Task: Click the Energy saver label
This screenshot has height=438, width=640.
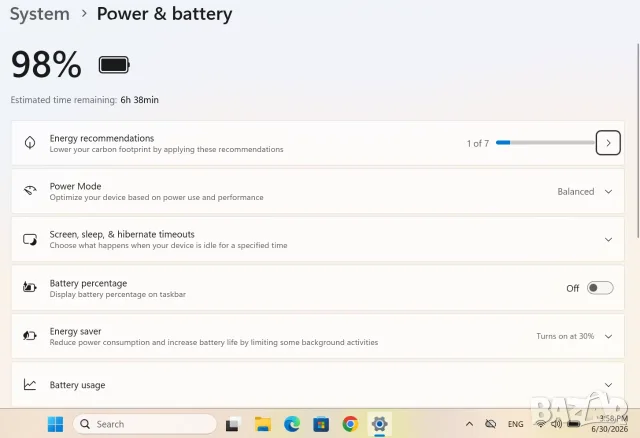Action: (76, 331)
